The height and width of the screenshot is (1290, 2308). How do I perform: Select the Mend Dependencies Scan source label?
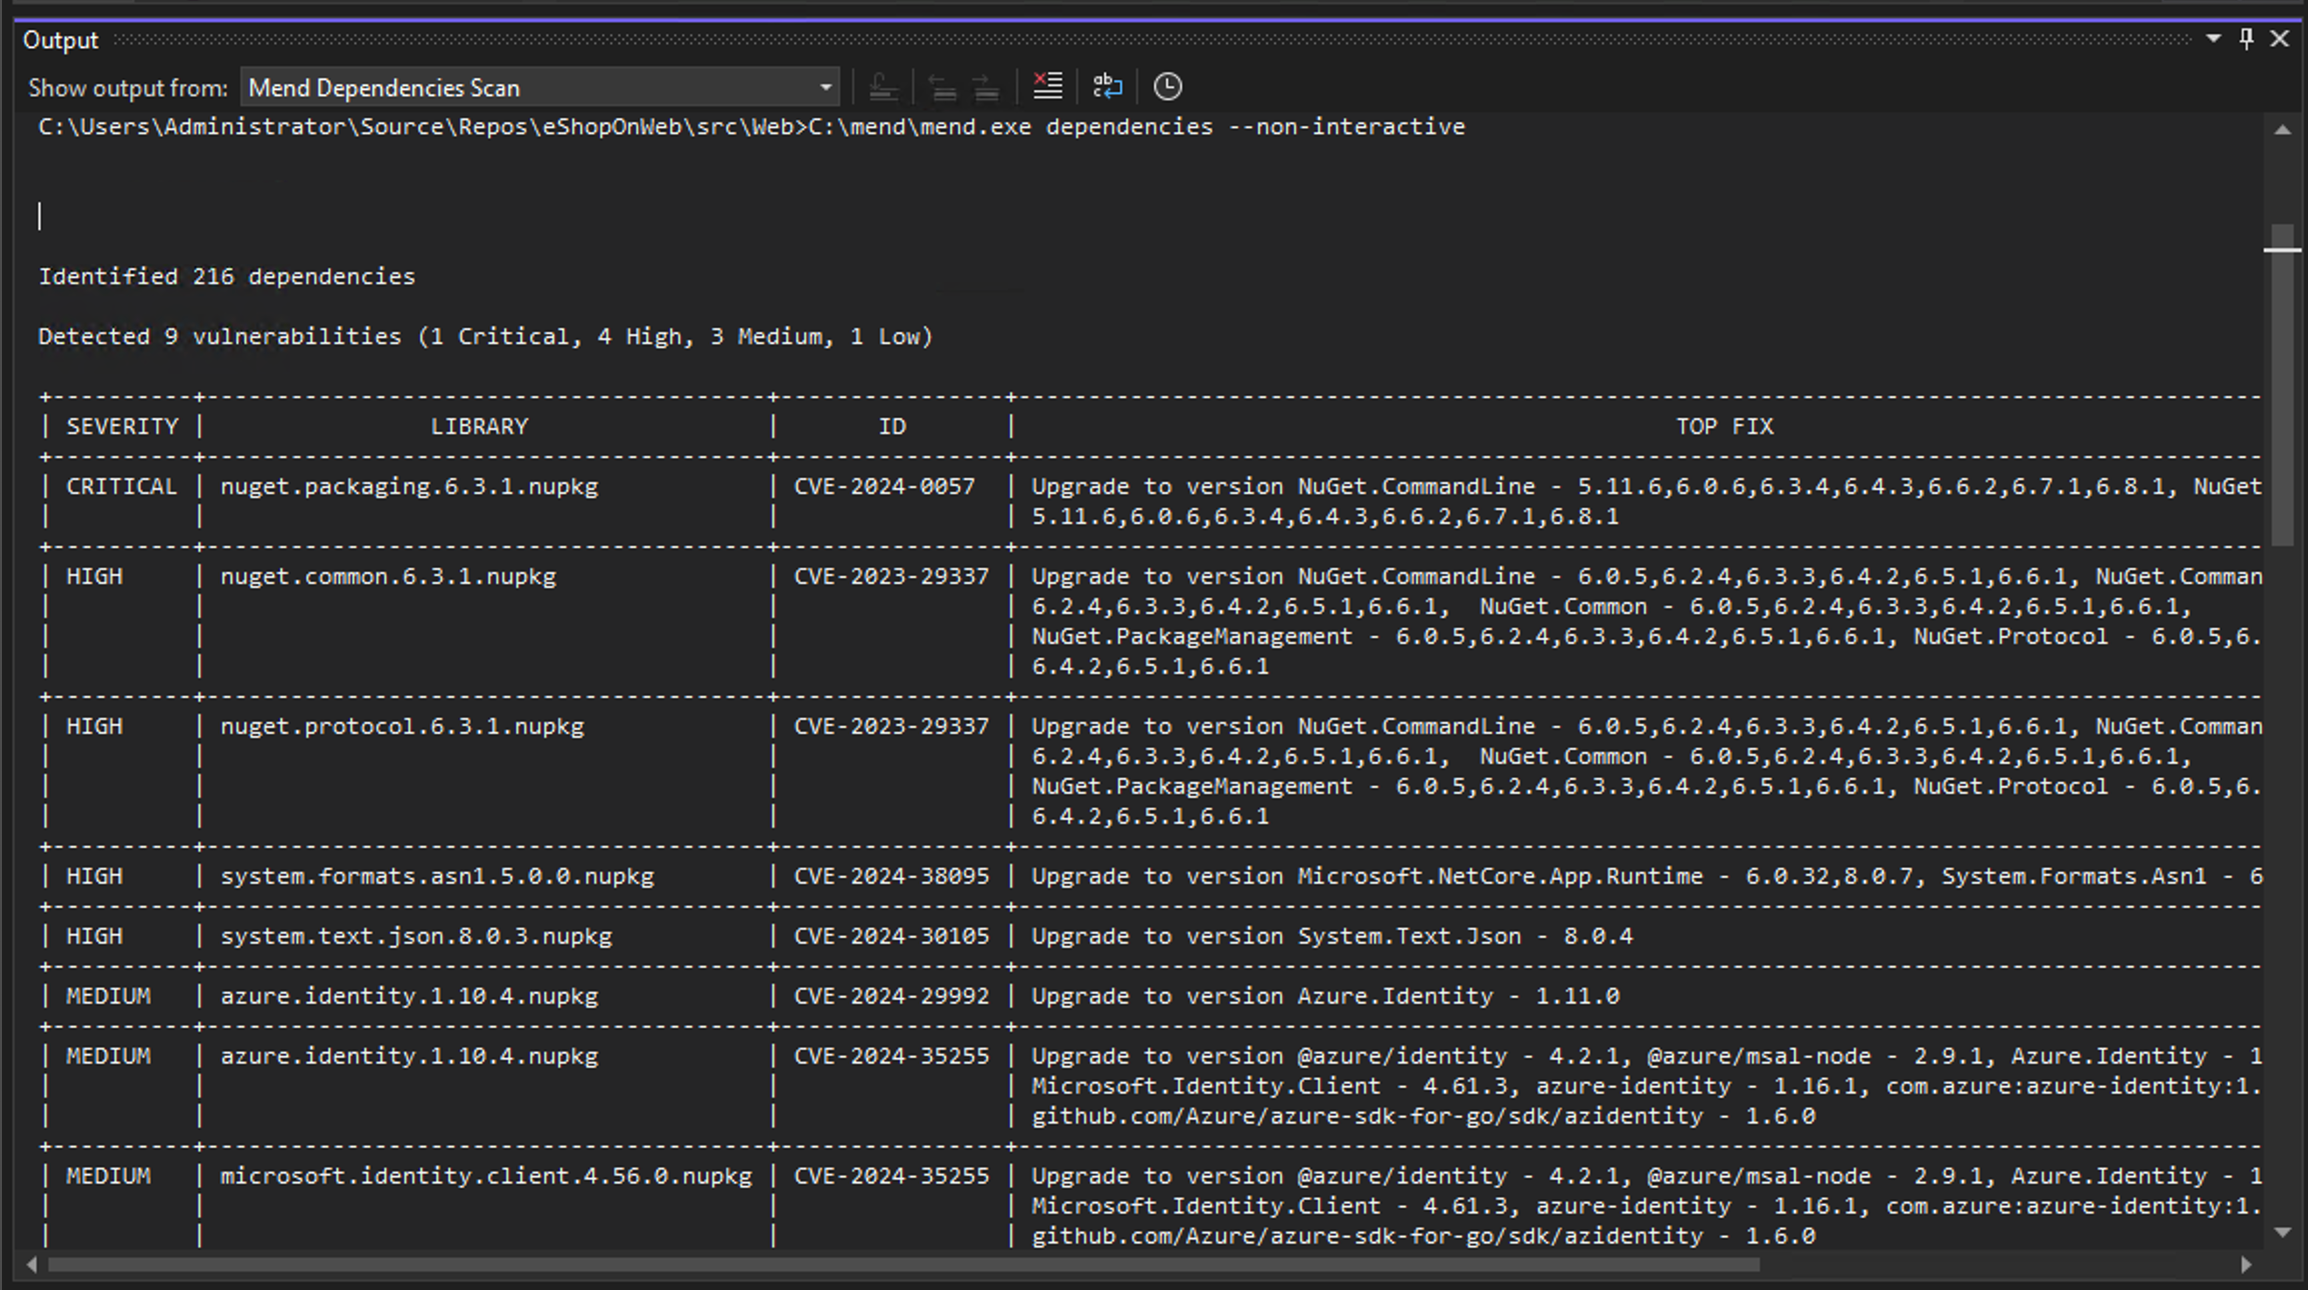point(384,88)
